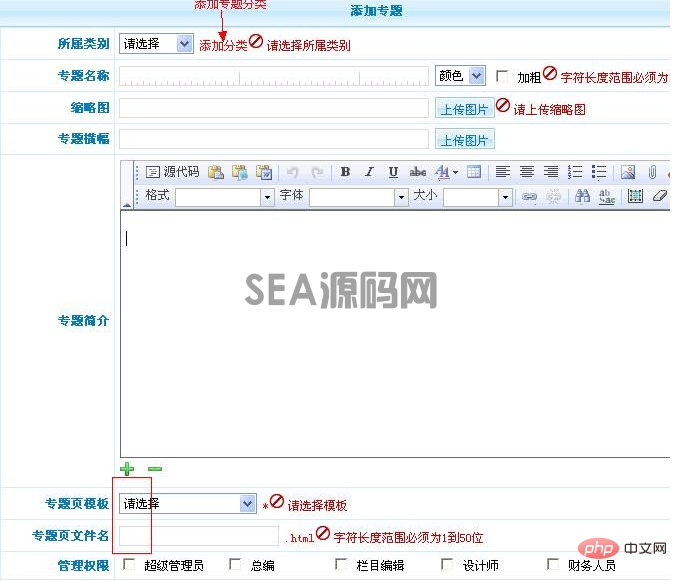Viewport: 677px width, 581px height.
Task: Click green minus to shrink editor
Action: 155,469
